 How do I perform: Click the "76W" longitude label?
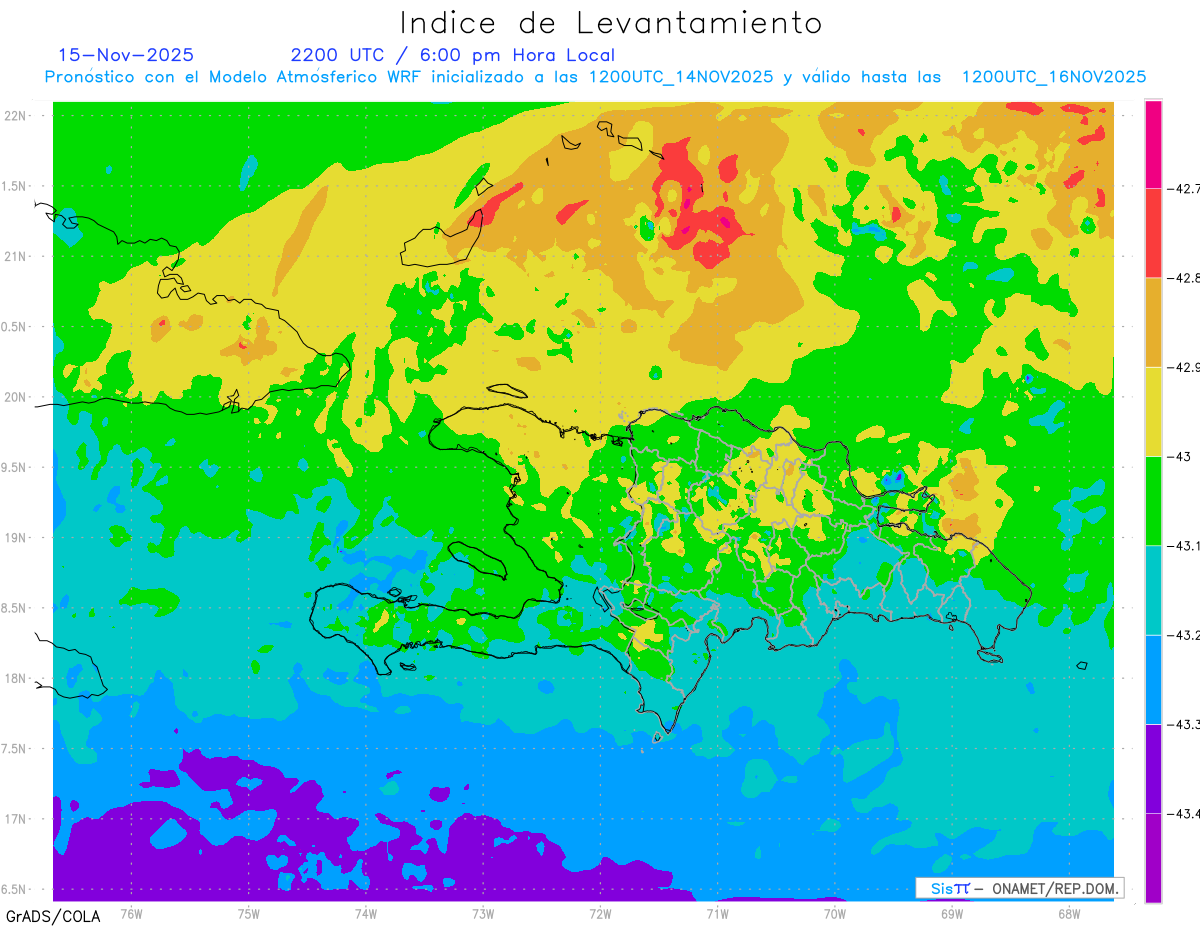[x=131, y=914]
